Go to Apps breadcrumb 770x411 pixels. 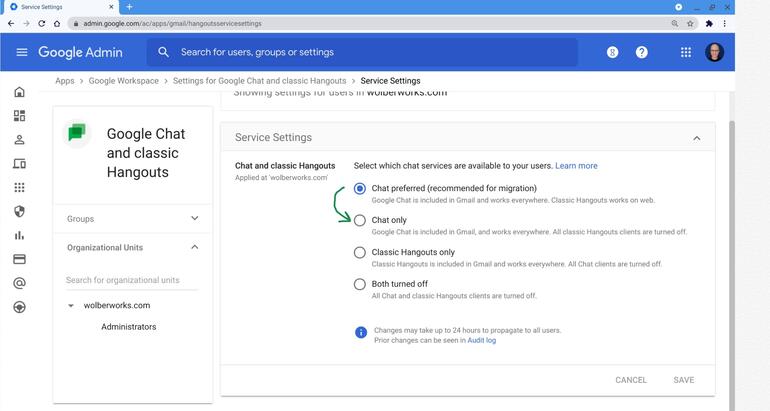click(65, 81)
